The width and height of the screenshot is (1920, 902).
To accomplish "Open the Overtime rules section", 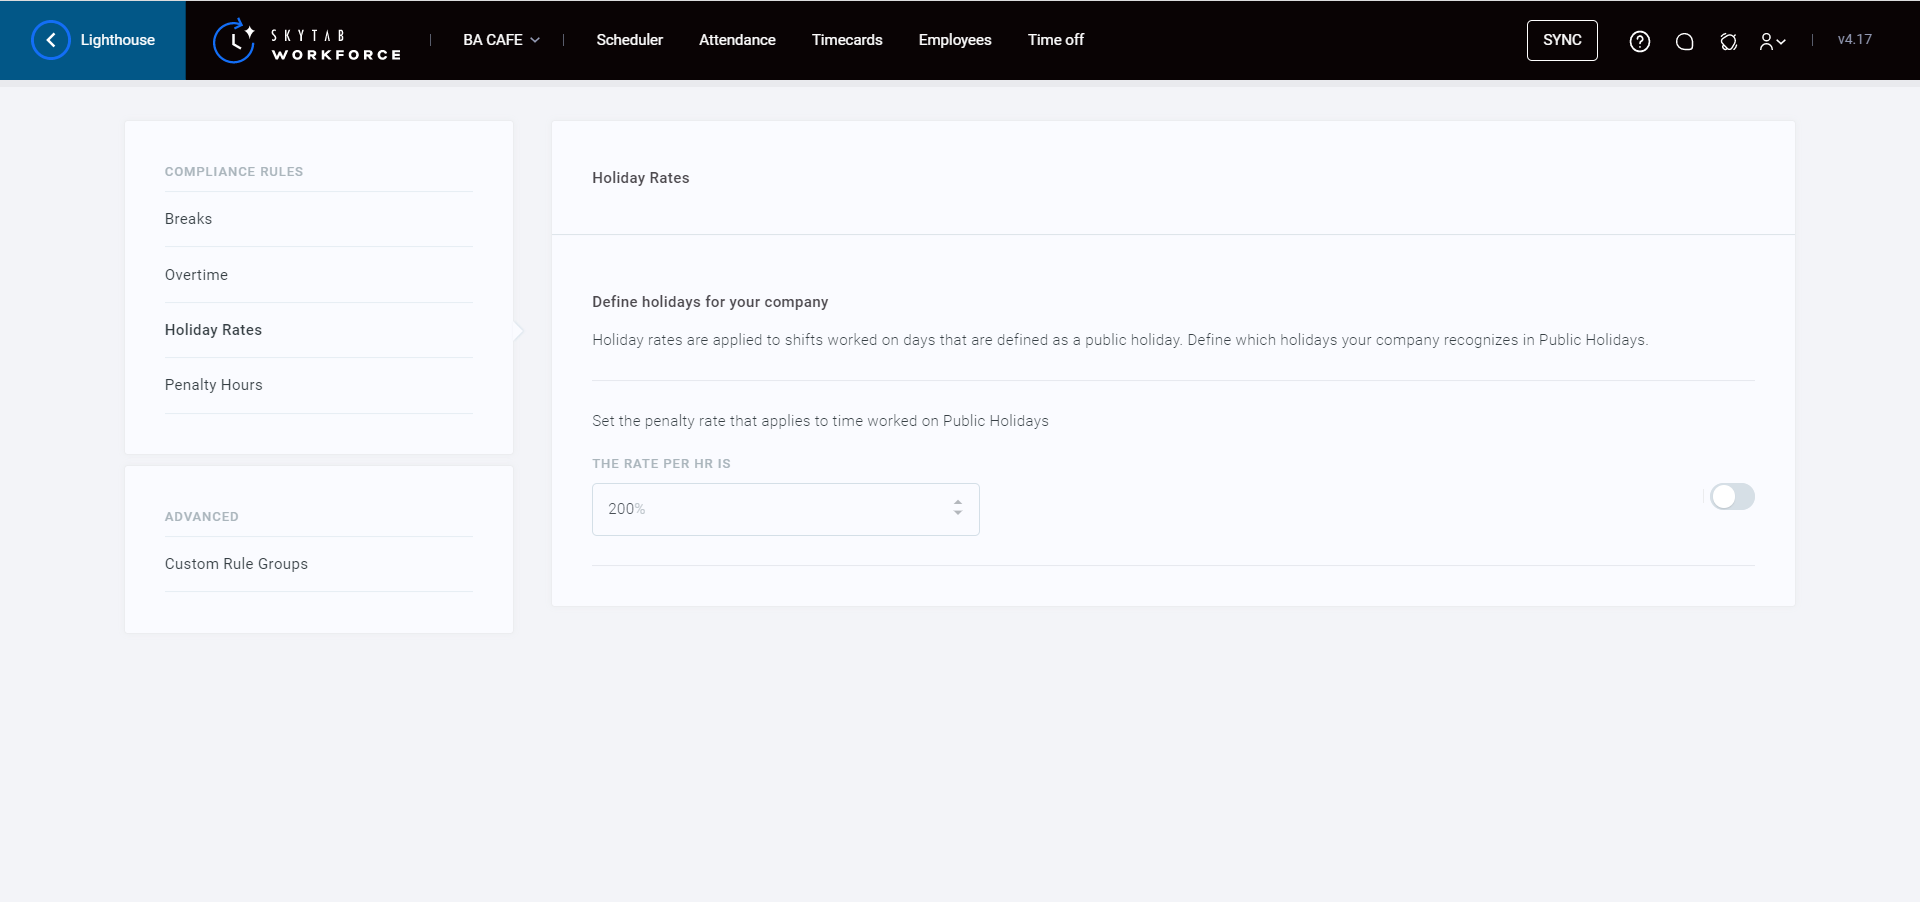I will click(196, 275).
